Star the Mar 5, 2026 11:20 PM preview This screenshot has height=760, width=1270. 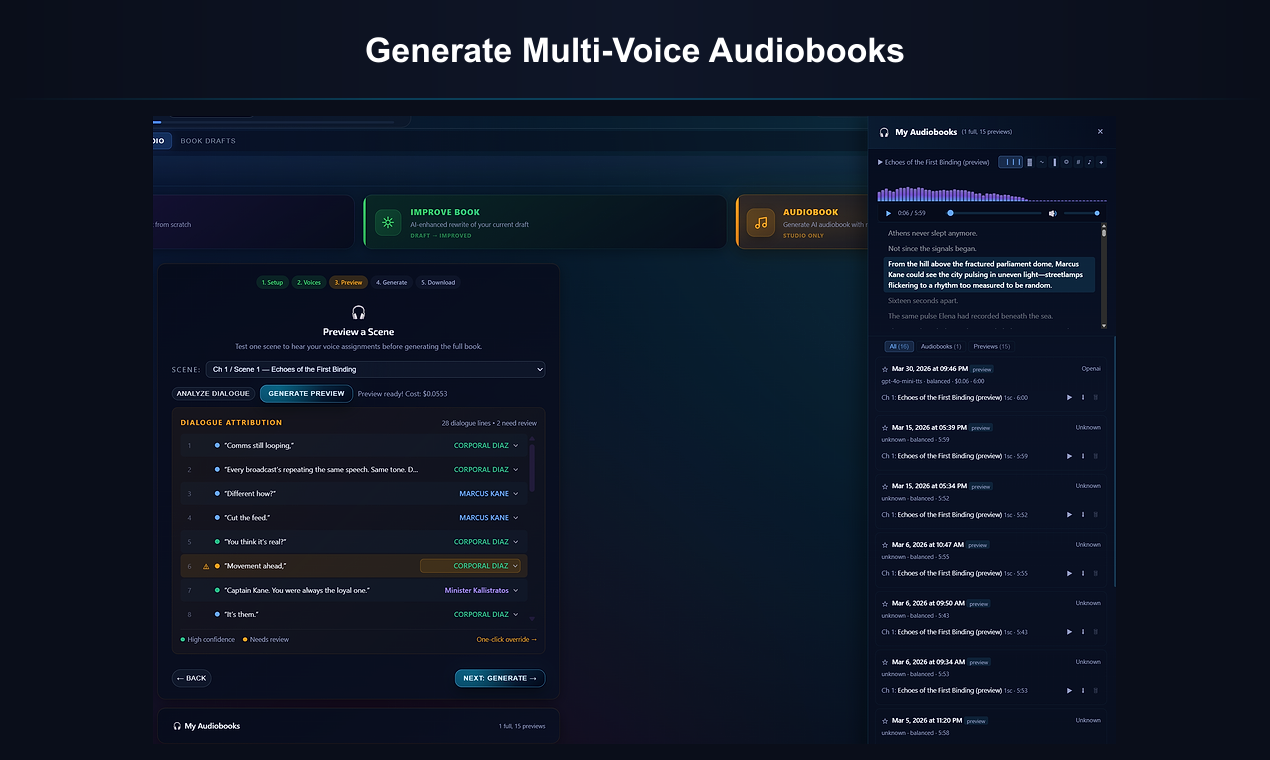pos(885,719)
